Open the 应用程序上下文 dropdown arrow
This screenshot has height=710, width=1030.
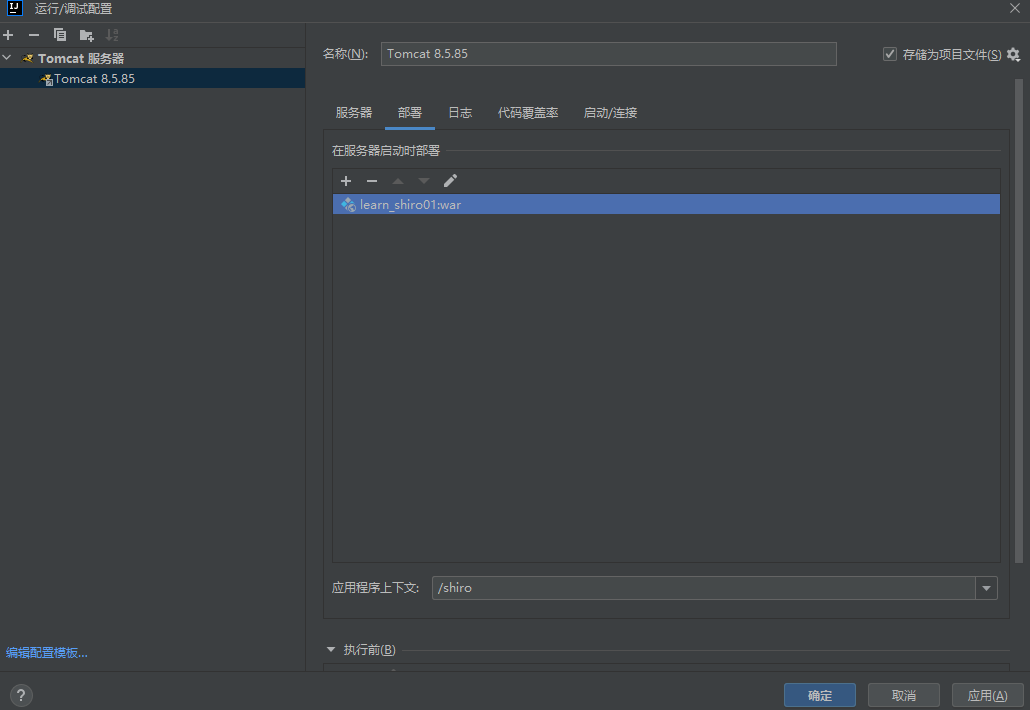(987, 588)
